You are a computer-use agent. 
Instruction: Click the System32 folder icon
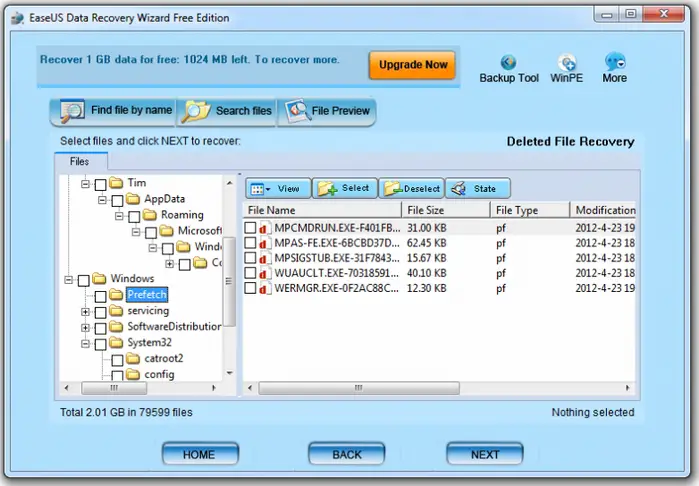coord(116,343)
